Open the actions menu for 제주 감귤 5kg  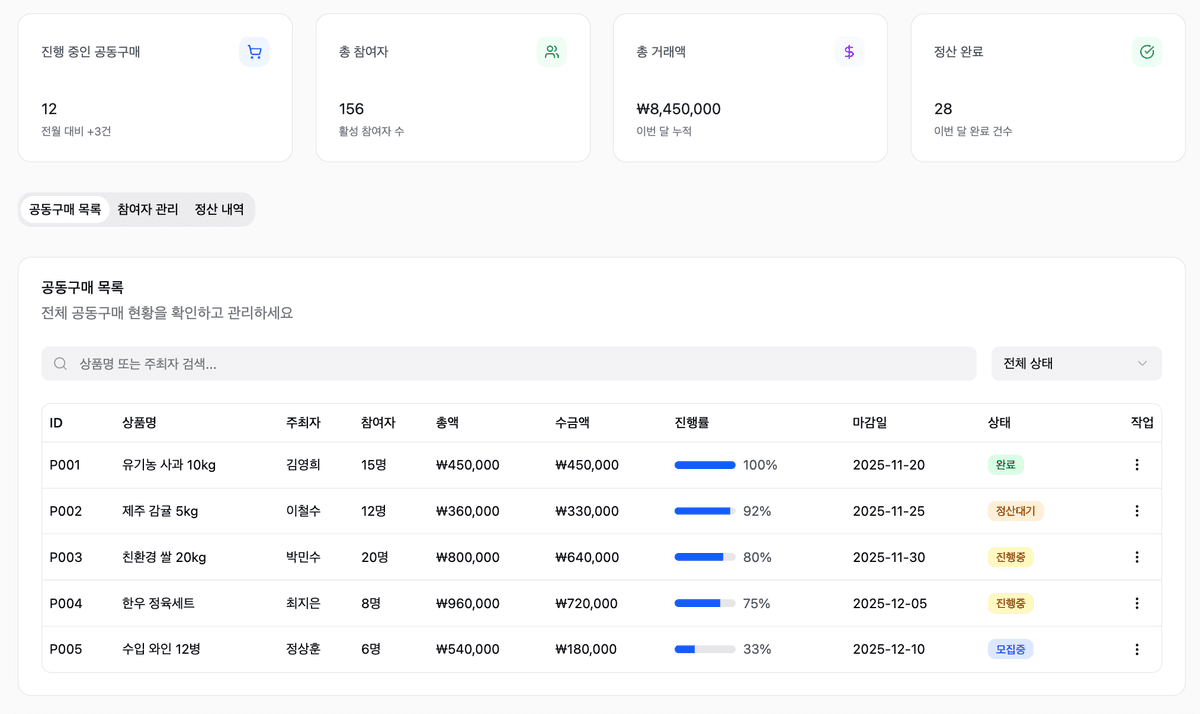pyautogui.click(x=1137, y=510)
